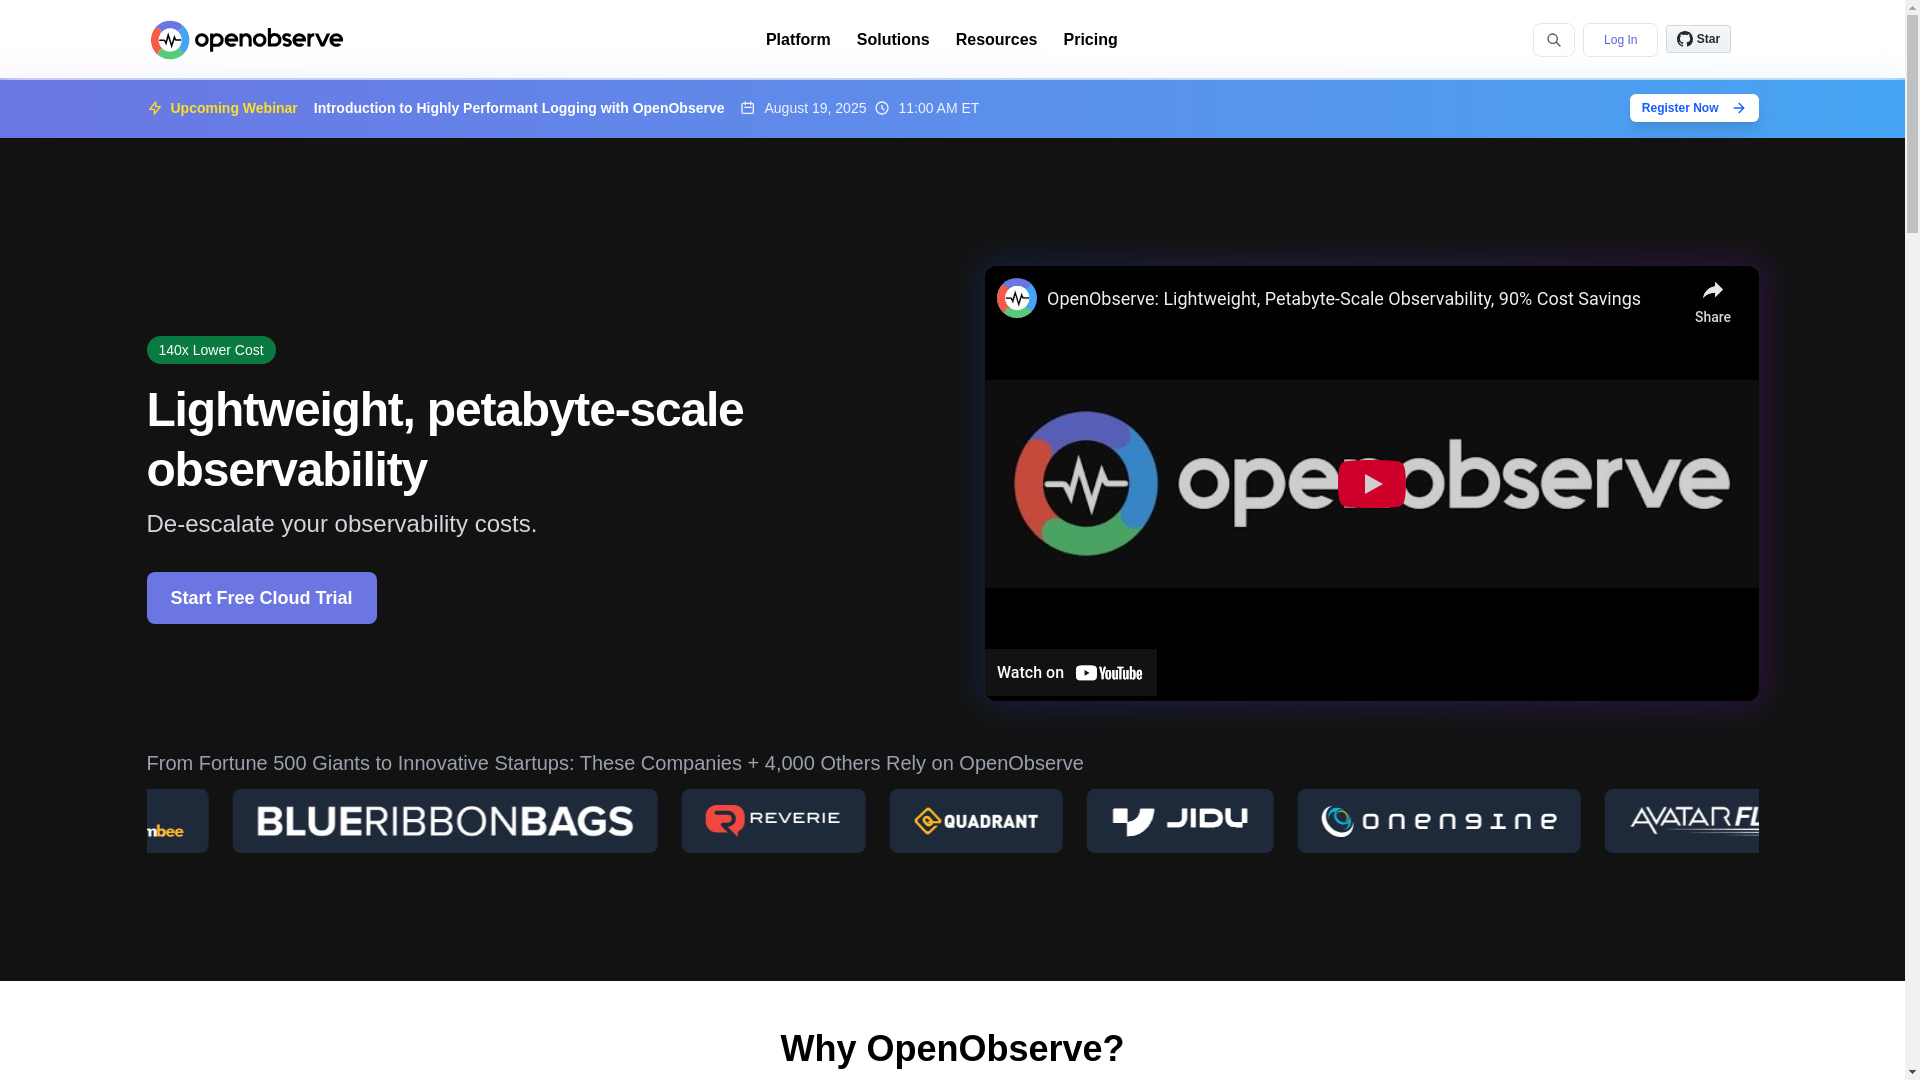Click the Onengine company logo

(x=1439, y=821)
